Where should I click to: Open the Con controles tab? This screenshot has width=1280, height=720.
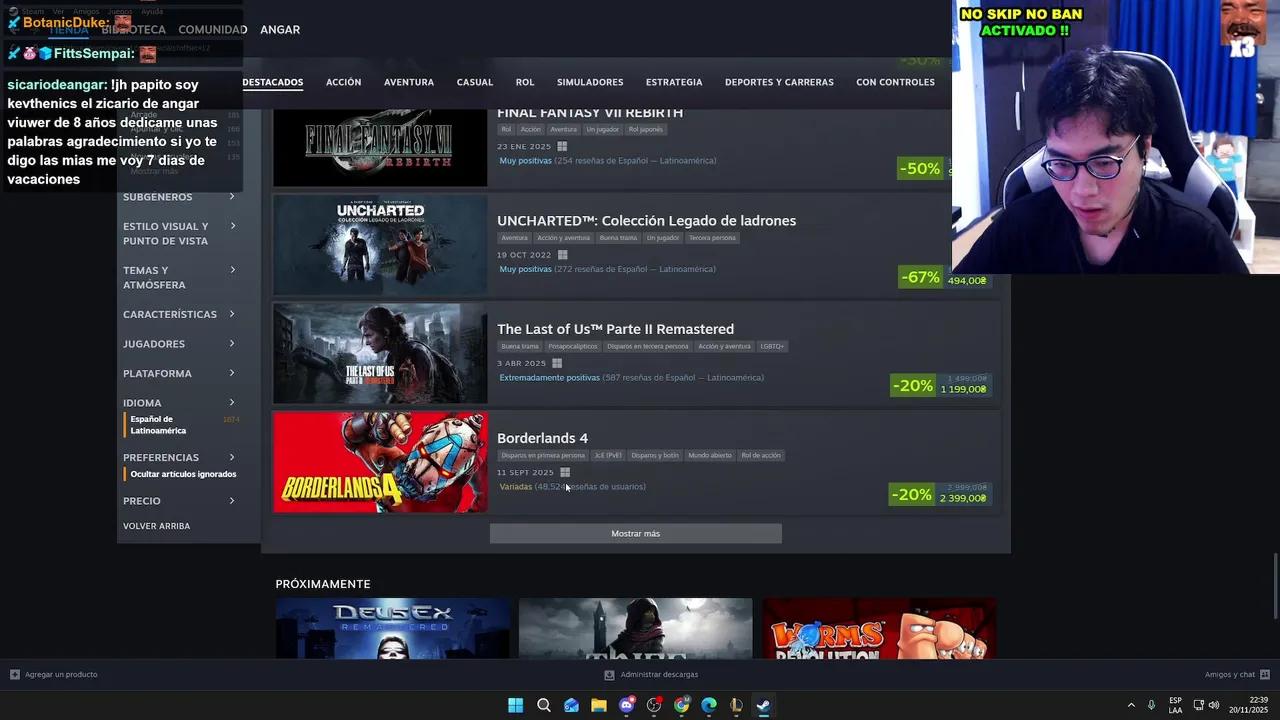(x=895, y=82)
